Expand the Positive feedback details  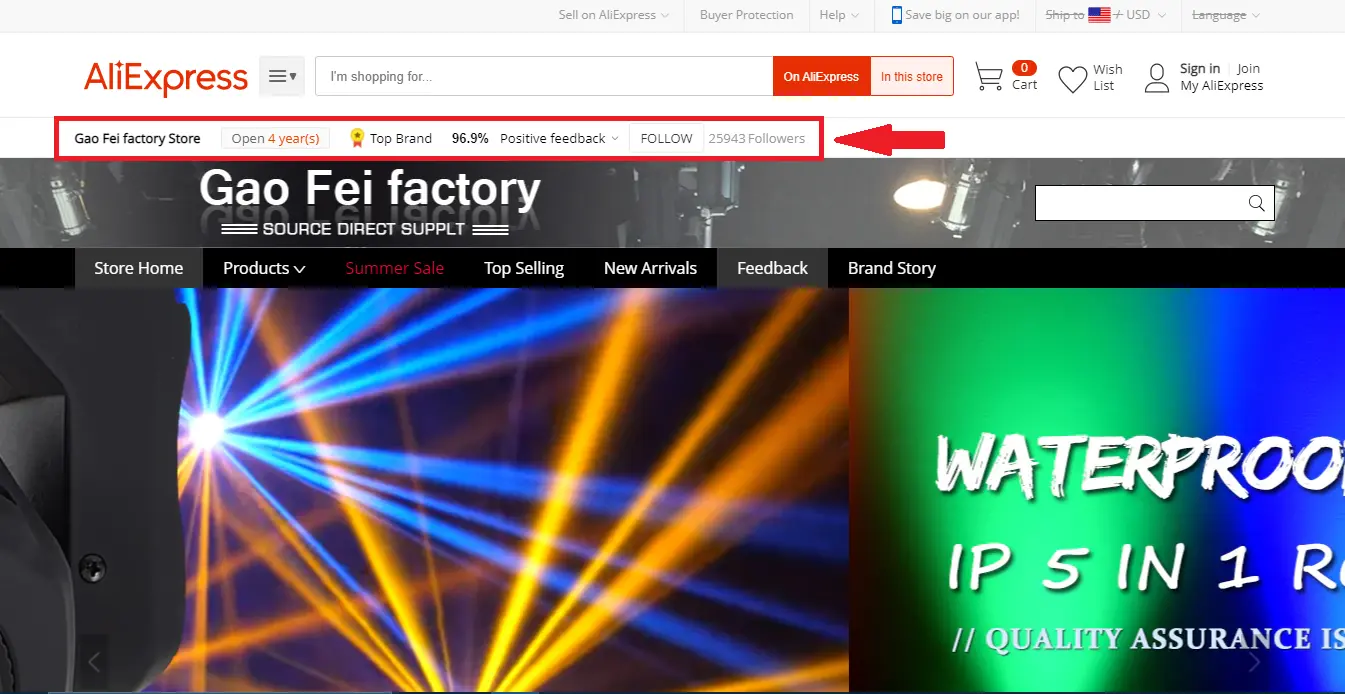[x=557, y=138]
